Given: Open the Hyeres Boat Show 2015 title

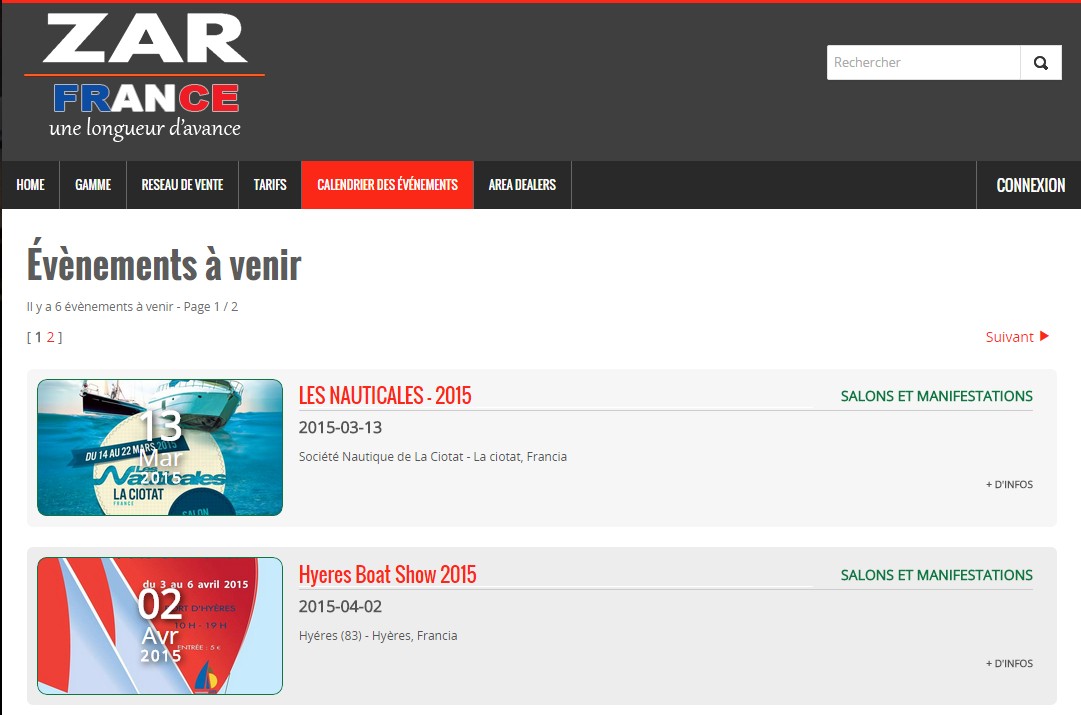Looking at the screenshot, I should pos(387,574).
